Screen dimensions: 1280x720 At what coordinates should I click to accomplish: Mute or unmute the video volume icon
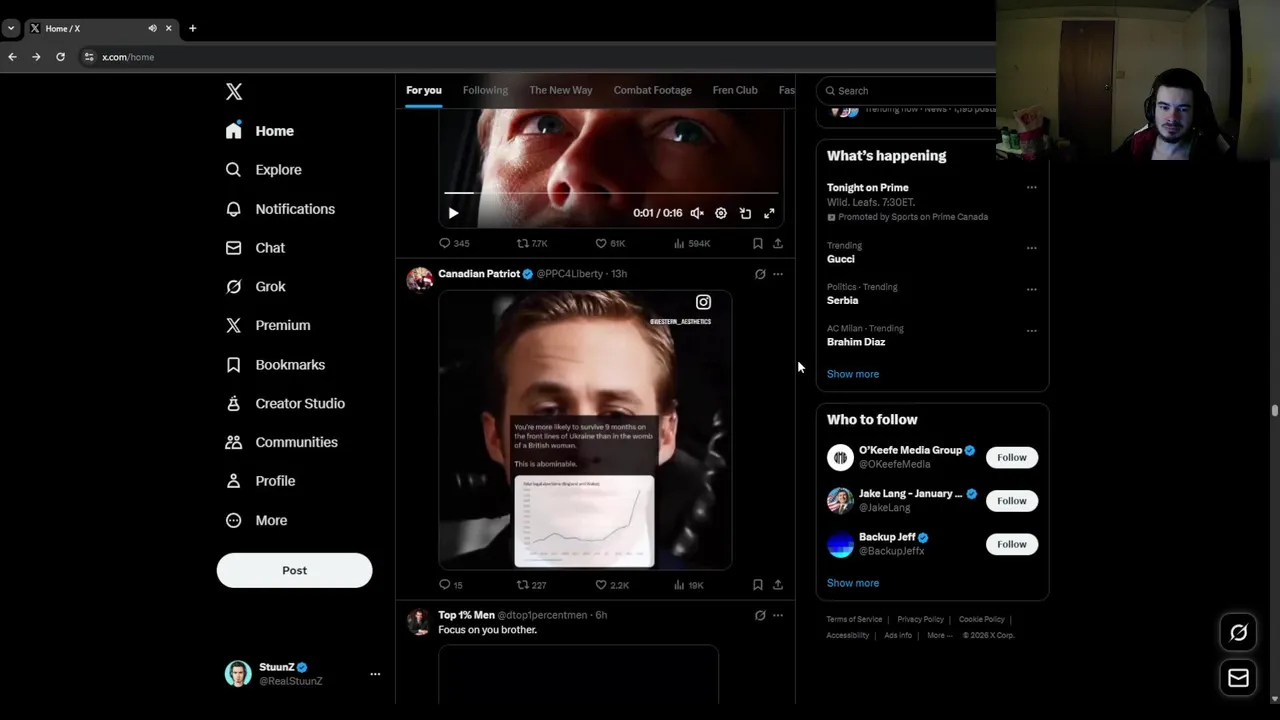click(x=697, y=213)
